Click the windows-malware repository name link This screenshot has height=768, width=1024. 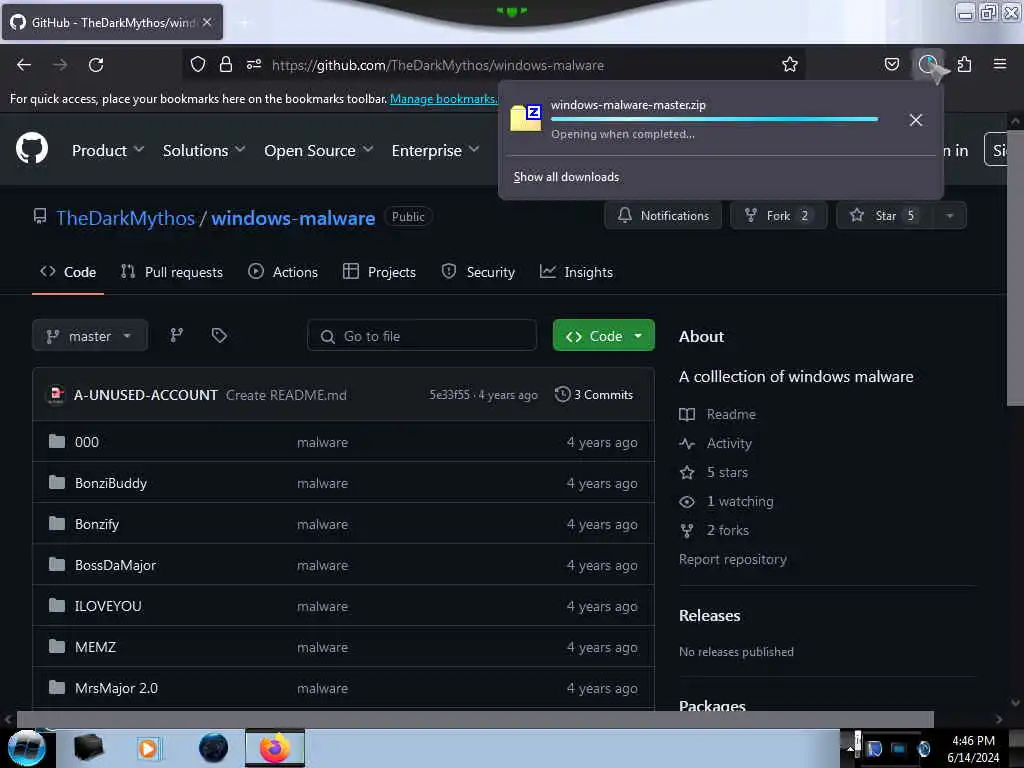point(293,217)
